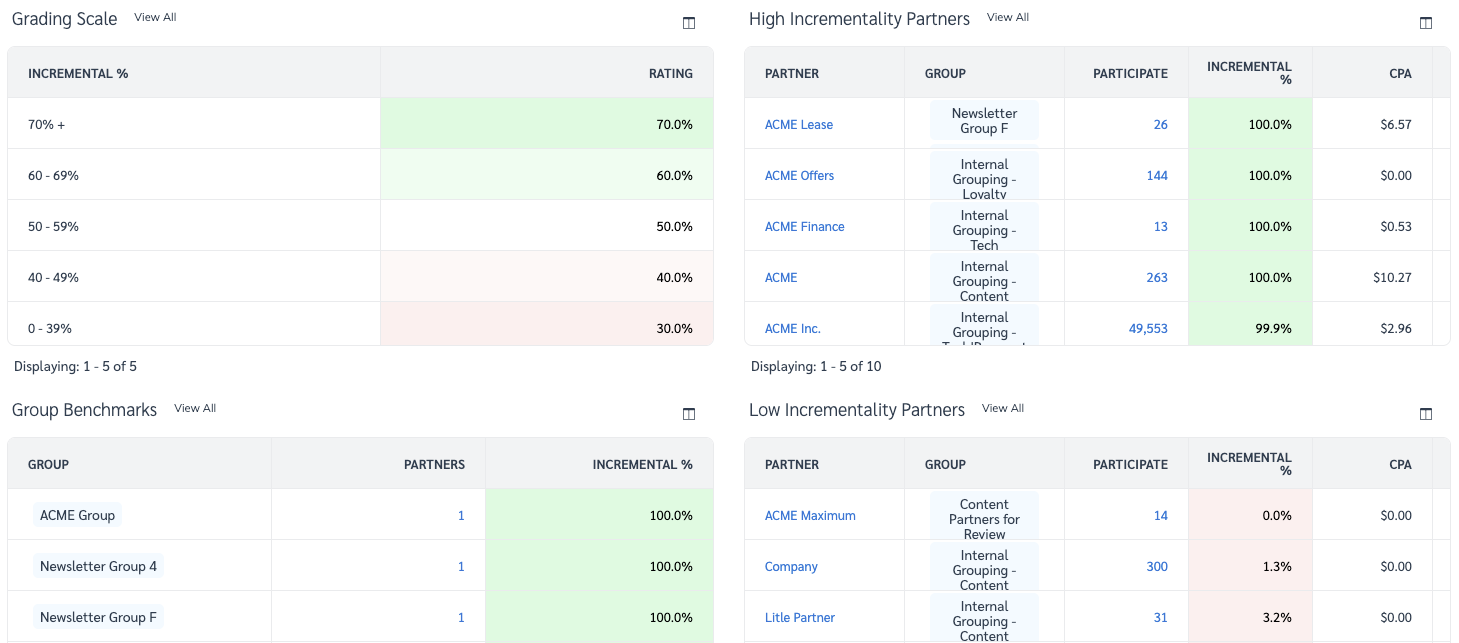The height and width of the screenshot is (643, 1459).
Task: Open the ACME Maximum partner page
Action: coord(810,515)
